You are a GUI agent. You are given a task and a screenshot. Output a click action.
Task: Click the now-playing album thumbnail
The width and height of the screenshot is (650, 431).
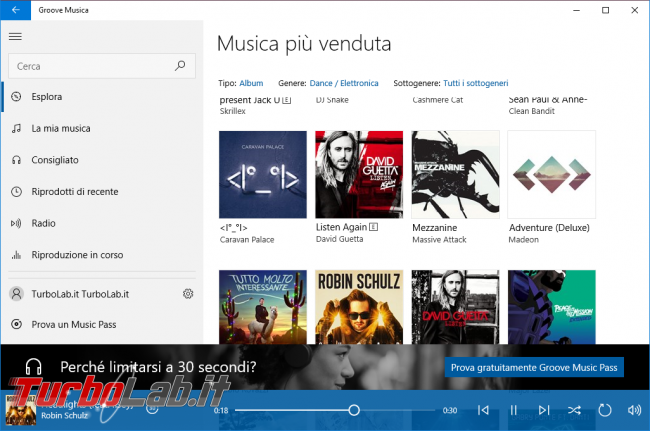point(21,410)
